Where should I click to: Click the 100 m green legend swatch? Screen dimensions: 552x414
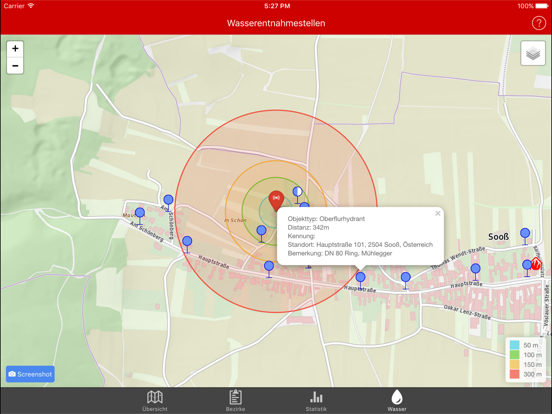pos(514,355)
